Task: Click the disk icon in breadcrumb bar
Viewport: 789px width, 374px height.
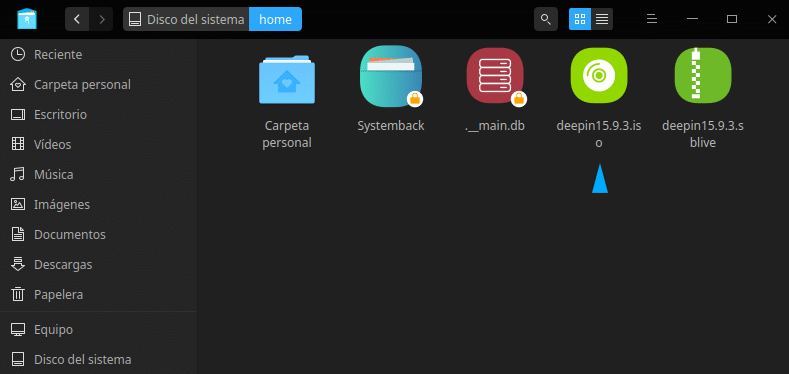Action: (x=134, y=19)
